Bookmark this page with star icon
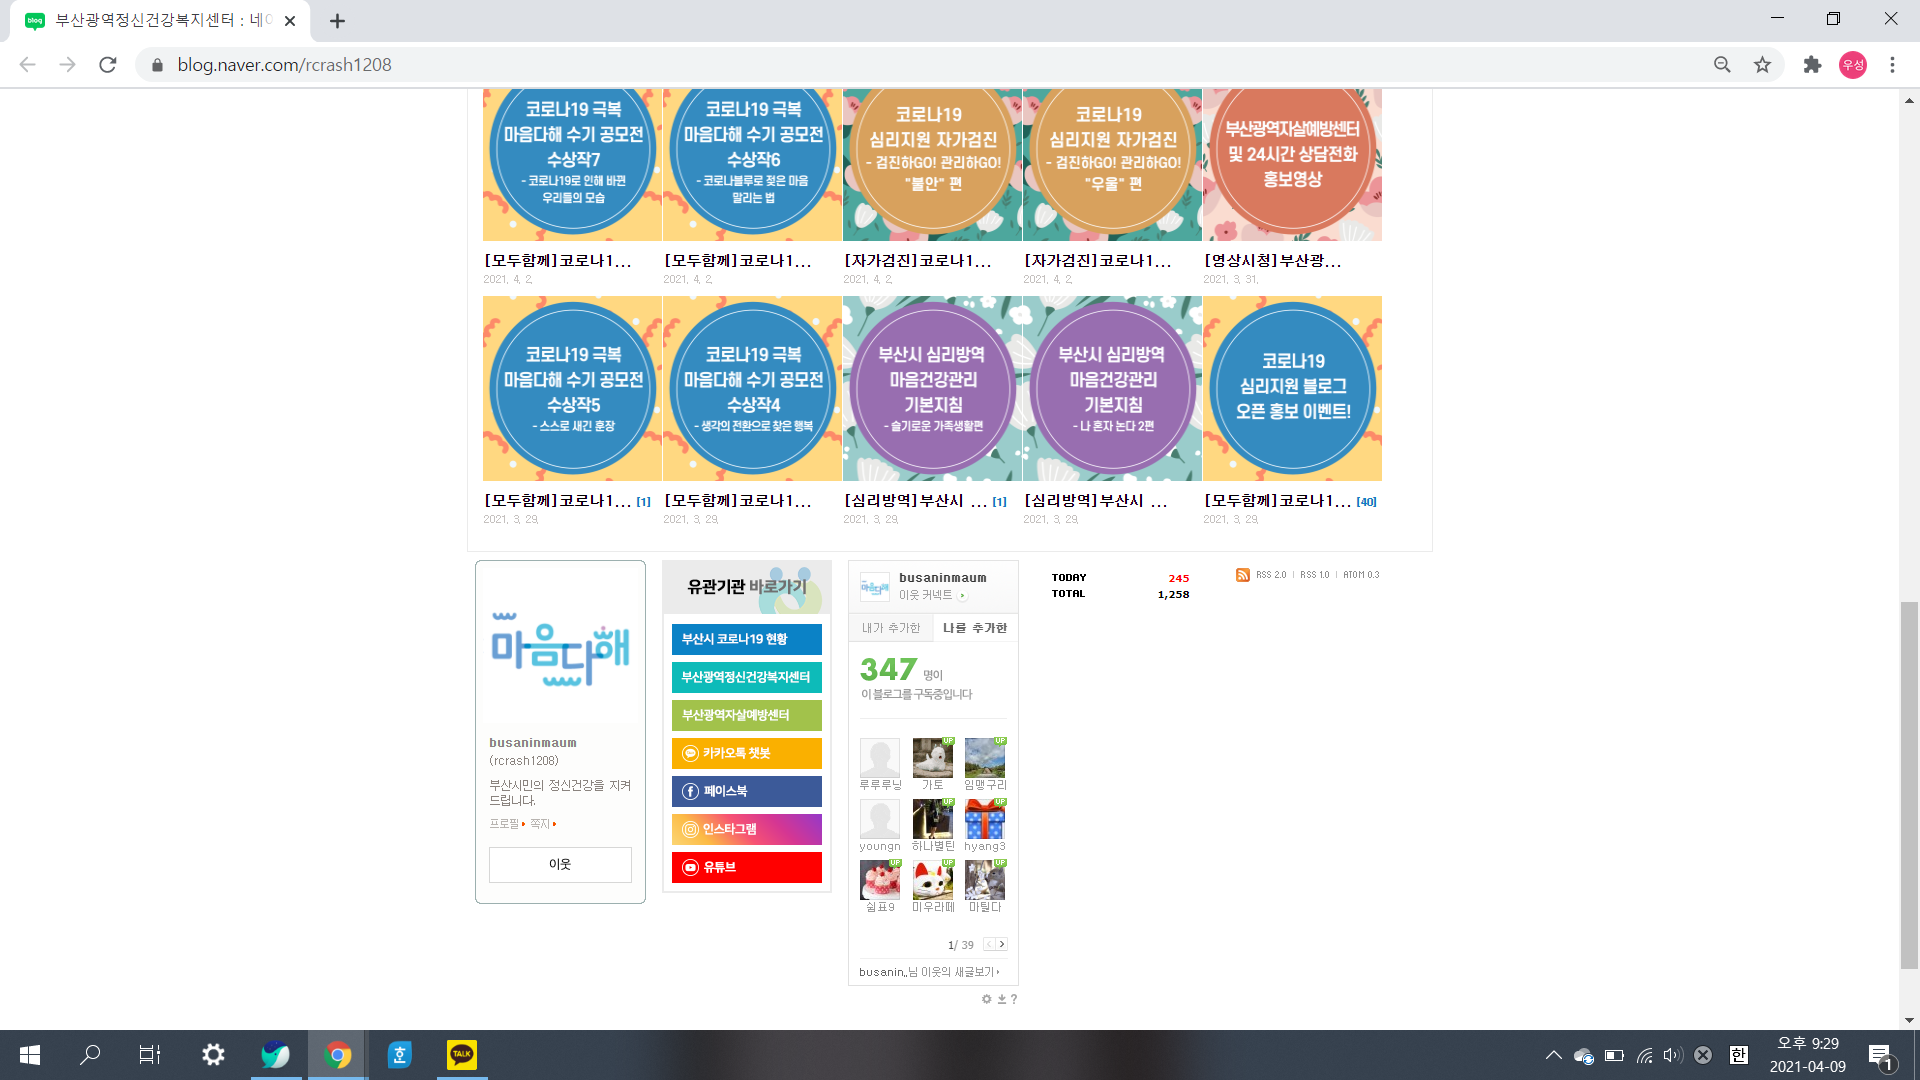The image size is (1920, 1080). point(1762,65)
